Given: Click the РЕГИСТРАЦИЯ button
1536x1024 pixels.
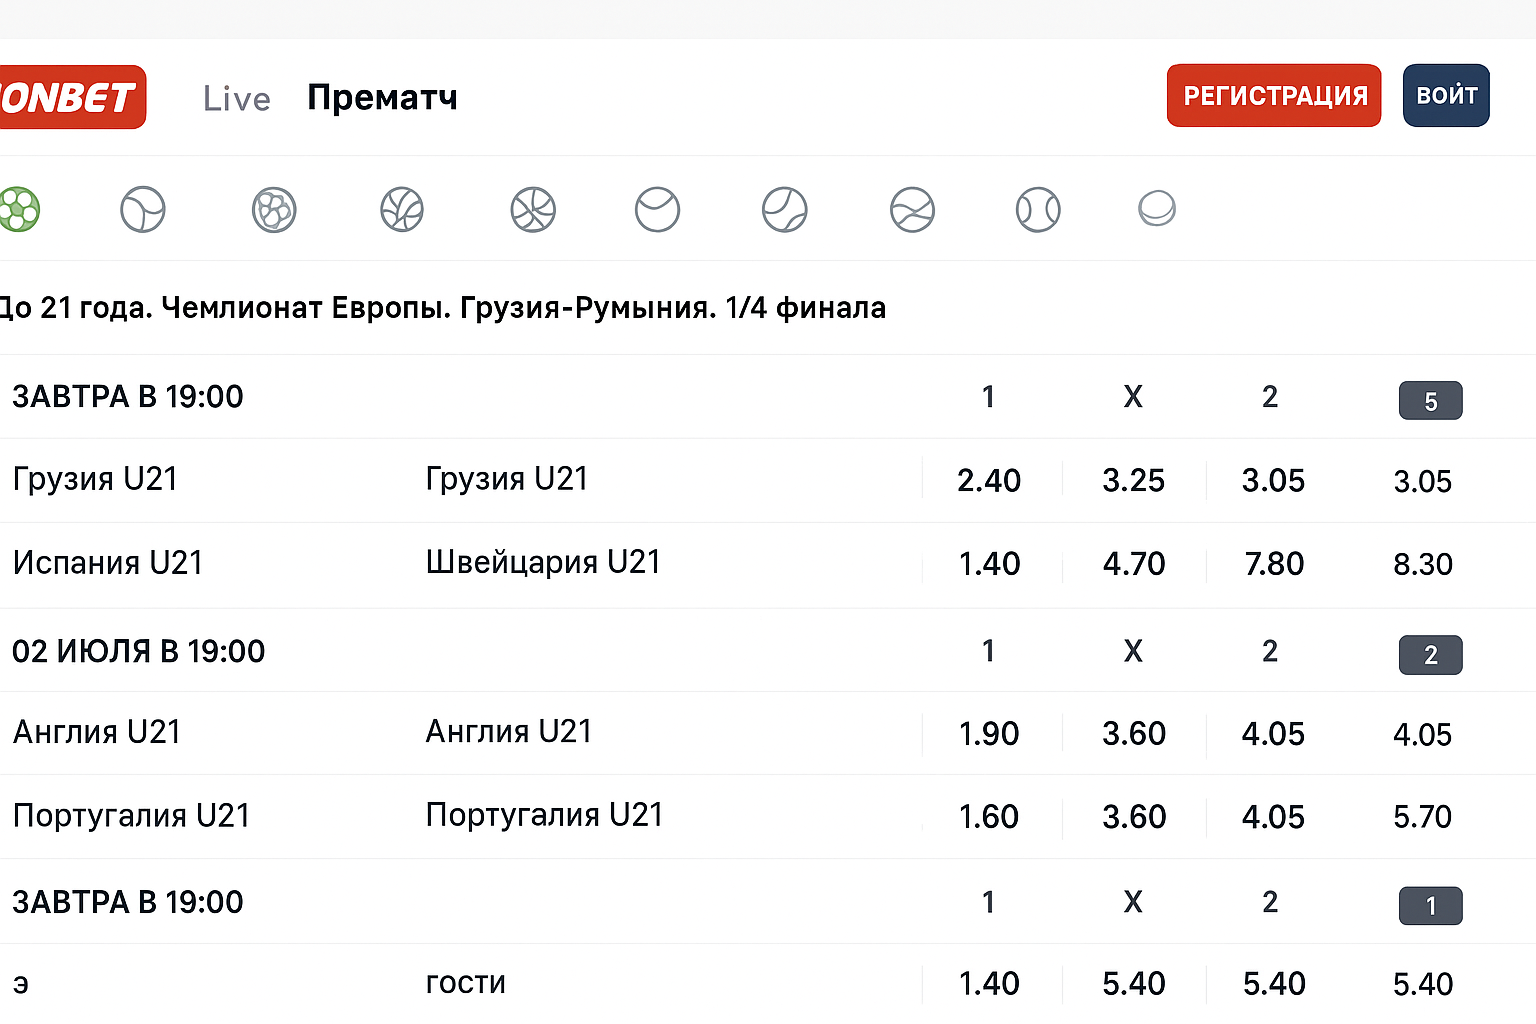Looking at the screenshot, I should [1273, 95].
